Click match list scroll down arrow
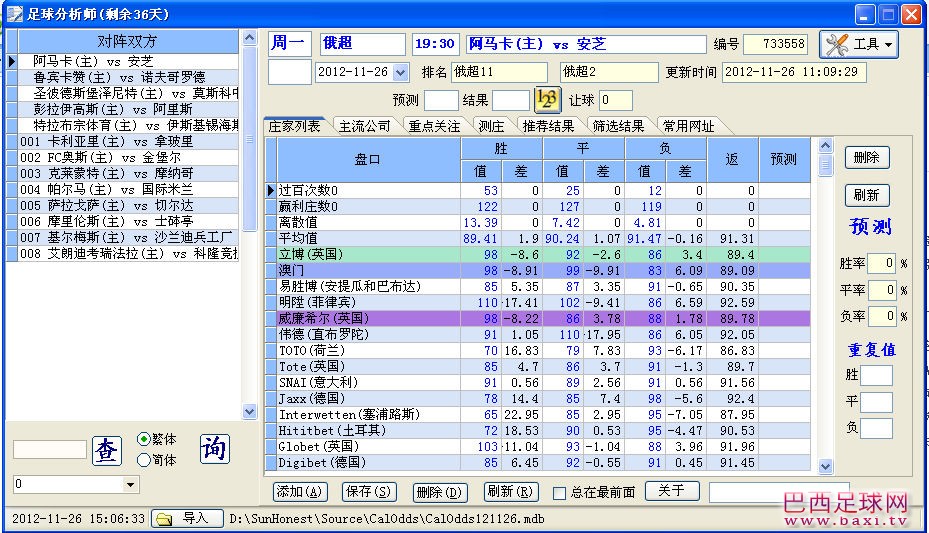The image size is (929, 533). pyautogui.click(x=249, y=411)
